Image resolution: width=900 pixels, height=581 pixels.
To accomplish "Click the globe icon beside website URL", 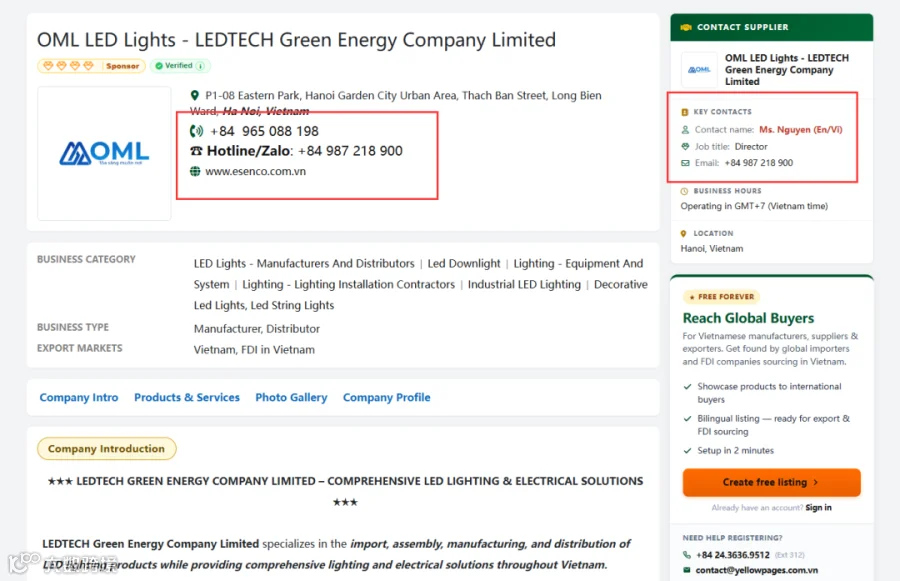I will [x=195, y=171].
